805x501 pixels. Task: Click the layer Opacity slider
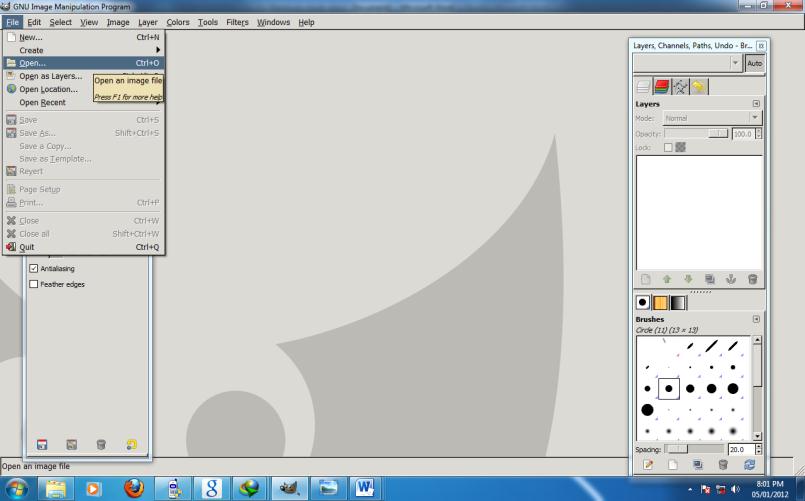(x=696, y=134)
